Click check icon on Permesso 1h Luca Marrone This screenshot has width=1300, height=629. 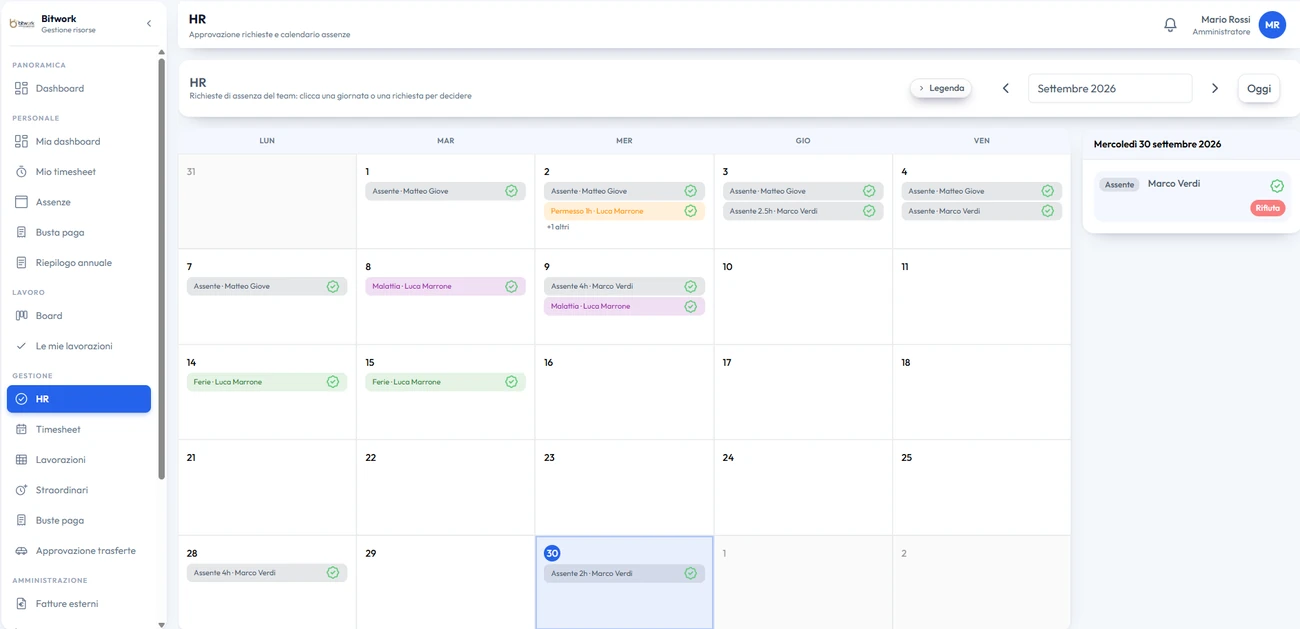tap(690, 211)
